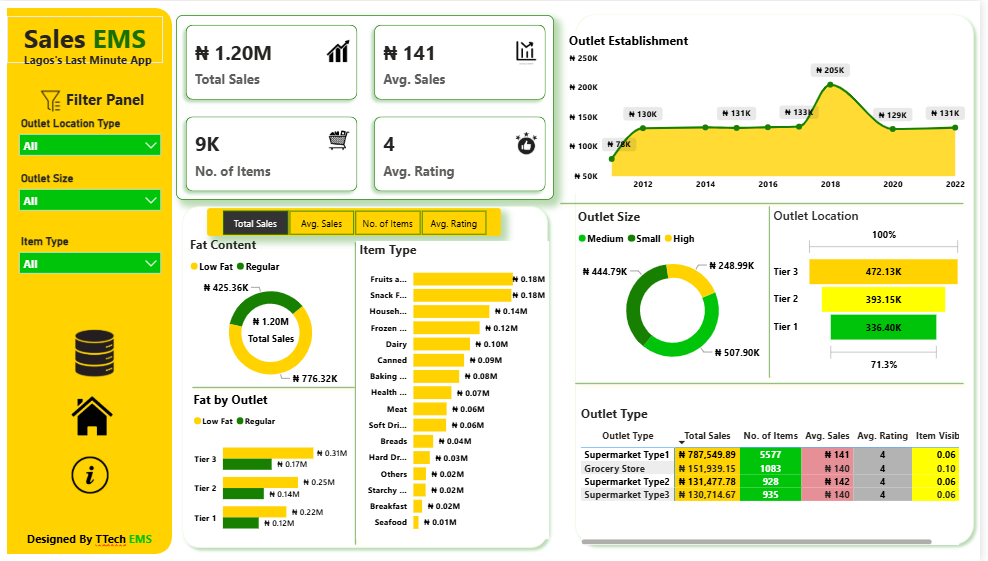
Task: Click the funnel icon beside Filter Panel
Action: (x=50, y=100)
